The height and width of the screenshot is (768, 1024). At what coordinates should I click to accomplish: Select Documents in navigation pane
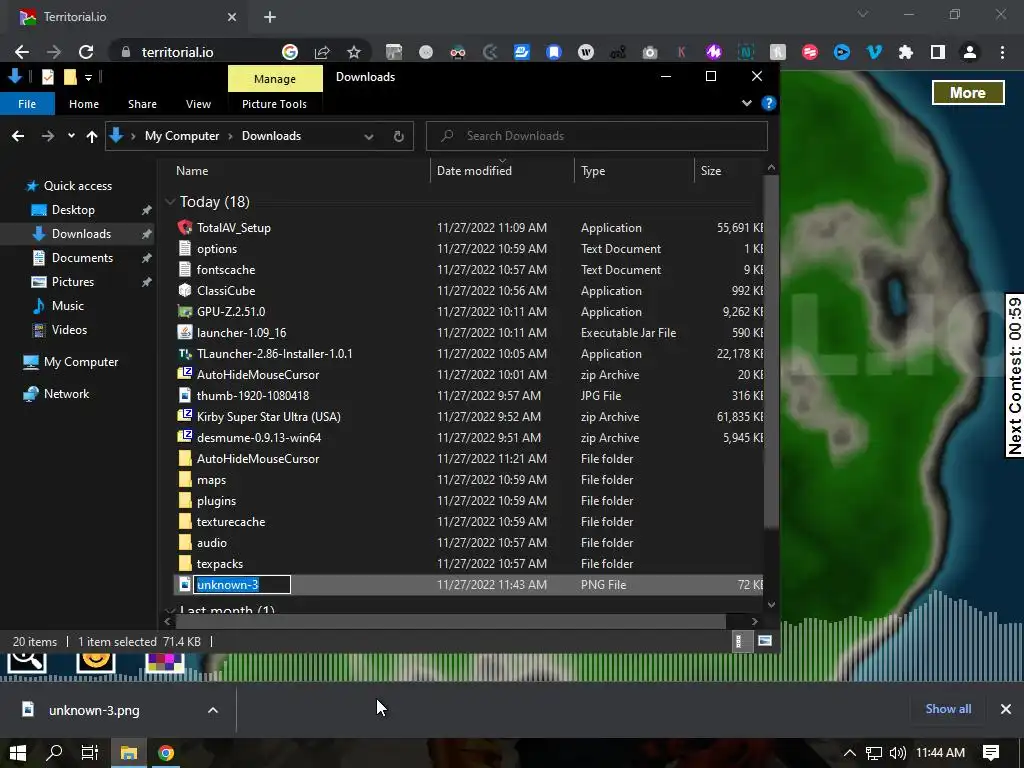(82, 258)
